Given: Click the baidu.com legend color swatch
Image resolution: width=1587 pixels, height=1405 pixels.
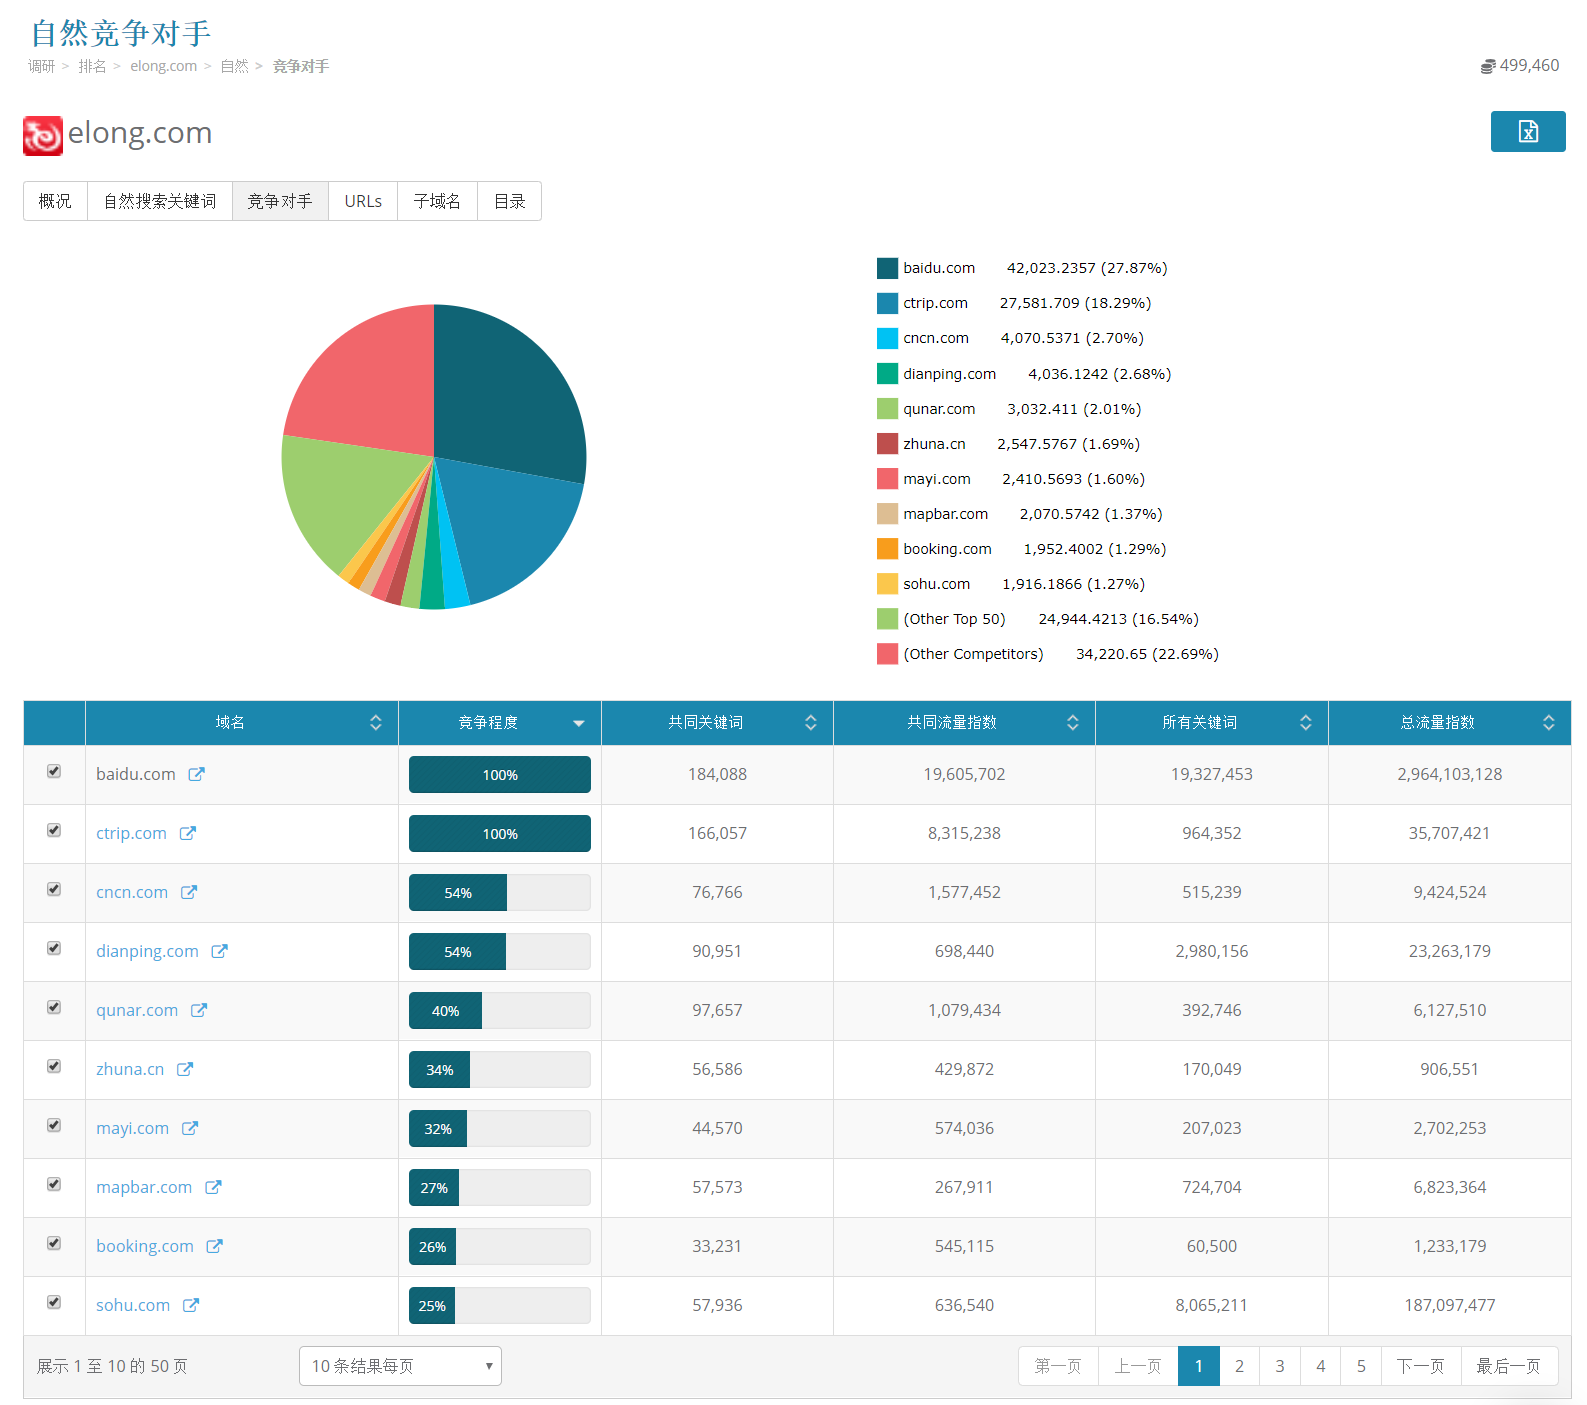Looking at the screenshot, I should click(x=887, y=268).
